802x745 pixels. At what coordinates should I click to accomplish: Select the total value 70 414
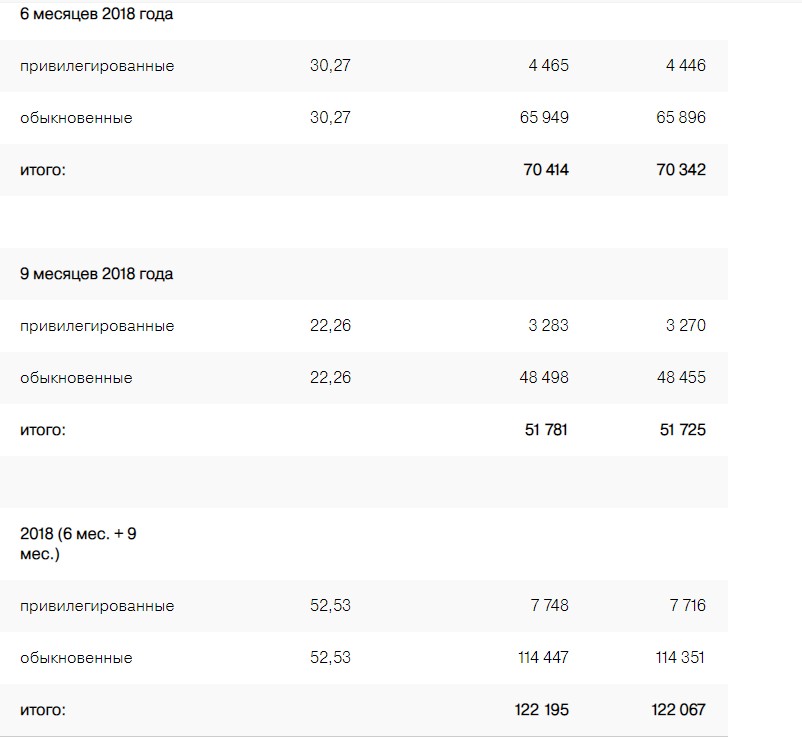click(546, 170)
